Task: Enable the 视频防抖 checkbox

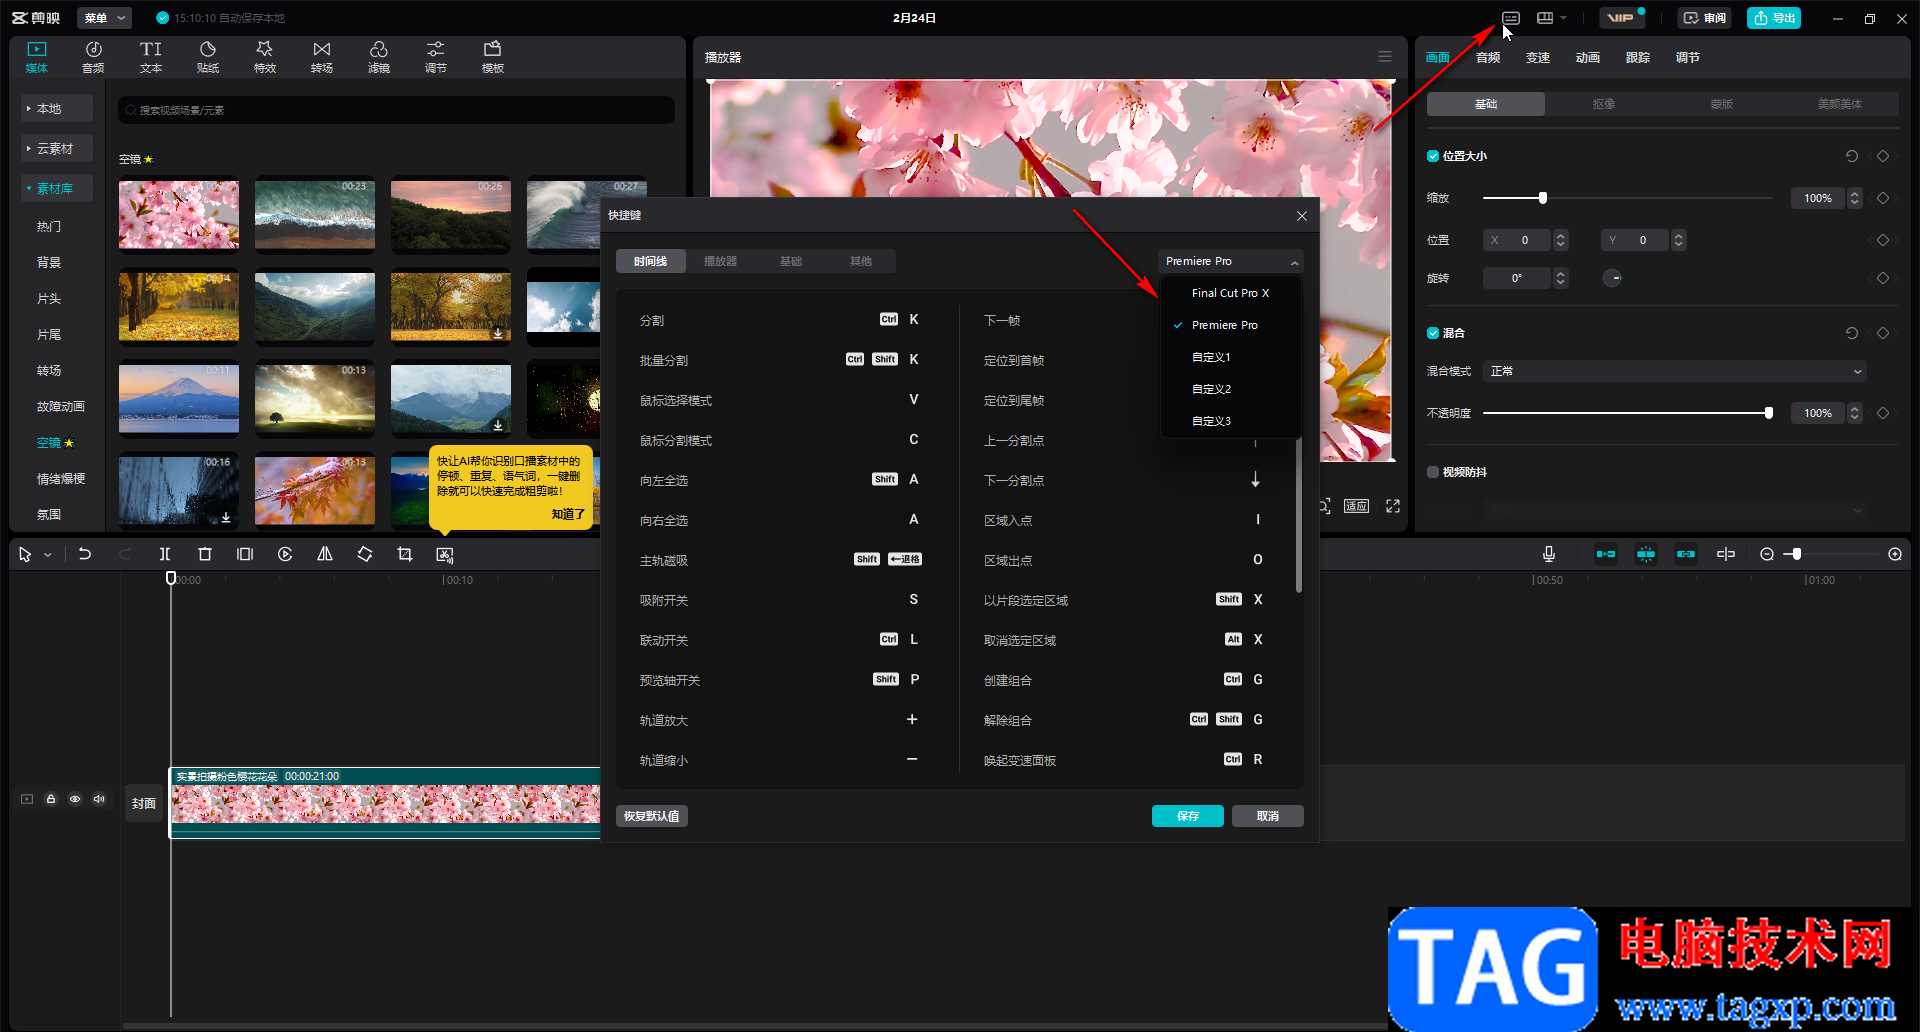Action: click(x=1433, y=472)
